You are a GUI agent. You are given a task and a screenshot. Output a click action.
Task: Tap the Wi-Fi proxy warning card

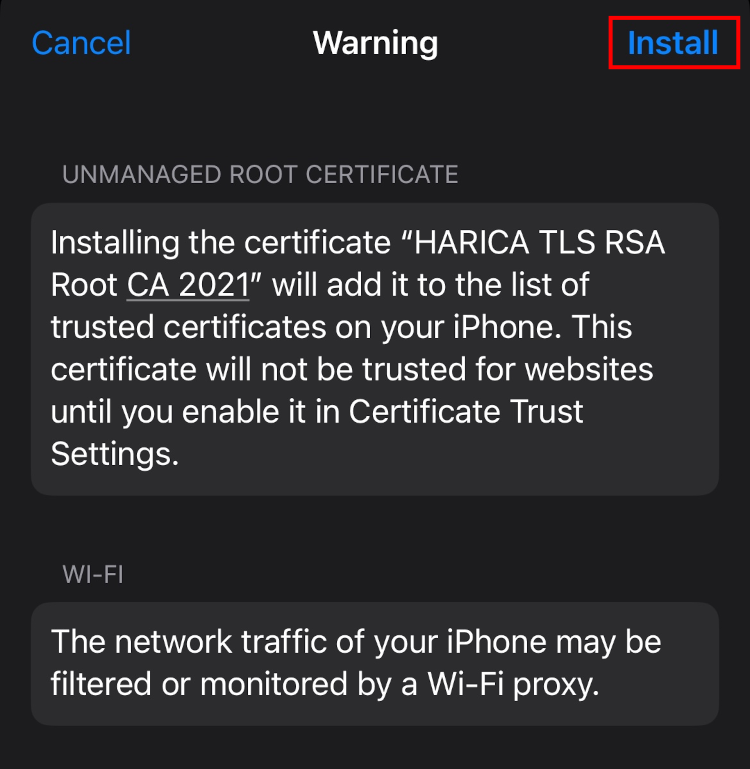[x=375, y=664]
